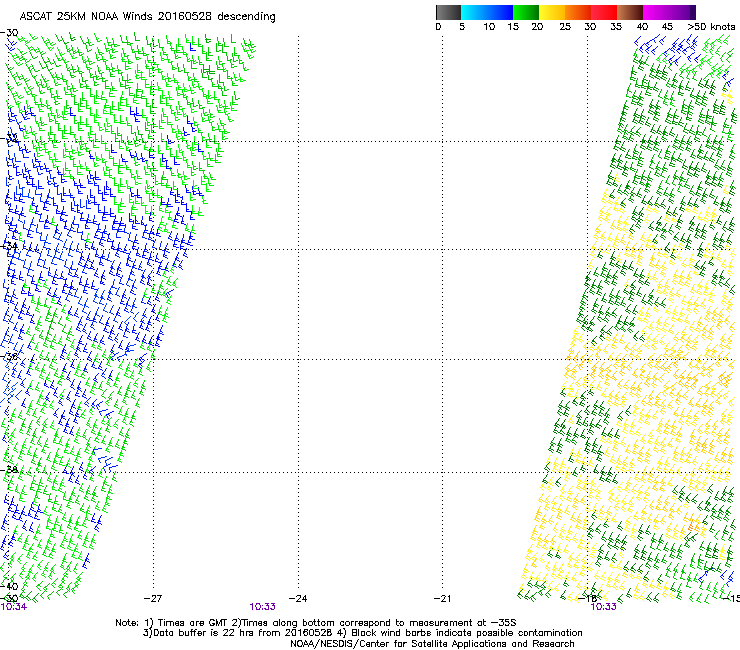Click the -32 latitude axis label
Screen dimensions: 740x650
9,139
